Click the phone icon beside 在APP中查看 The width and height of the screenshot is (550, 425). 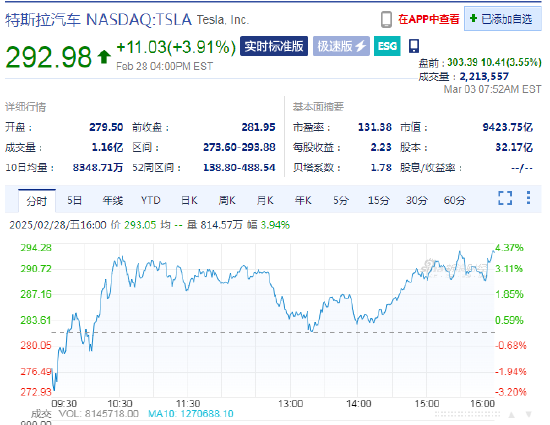click(x=386, y=19)
